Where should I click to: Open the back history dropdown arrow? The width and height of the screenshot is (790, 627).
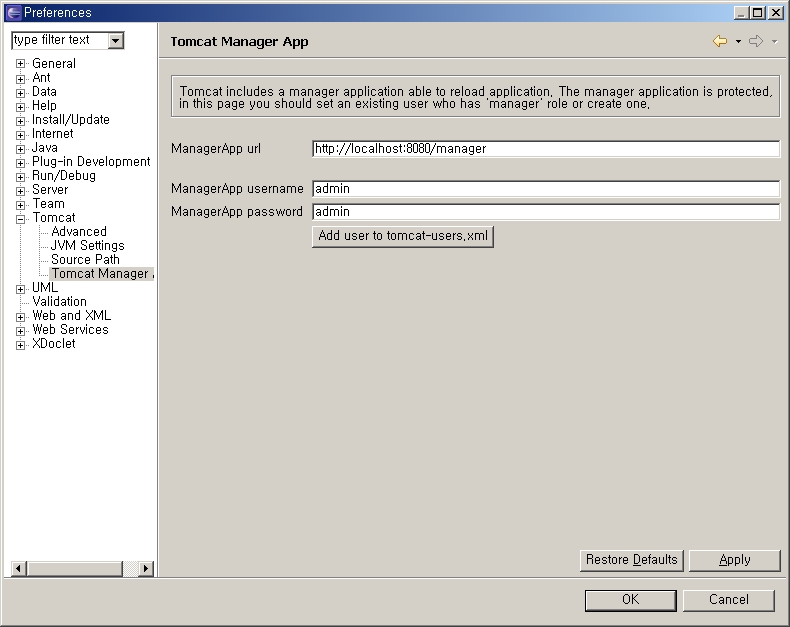click(x=738, y=41)
